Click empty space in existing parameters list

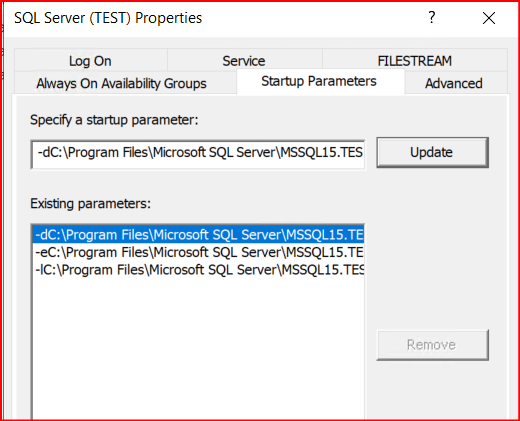pyautogui.click(x=198, y=348)
